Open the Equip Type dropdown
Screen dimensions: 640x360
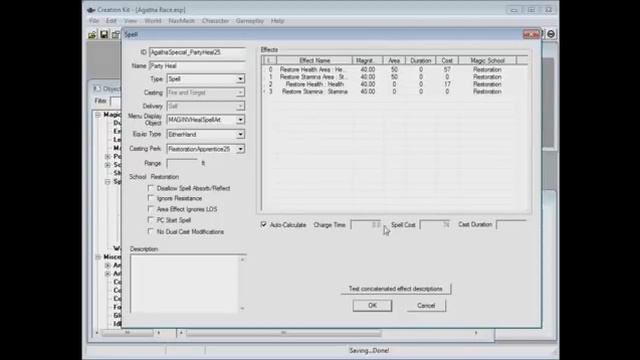240,134
